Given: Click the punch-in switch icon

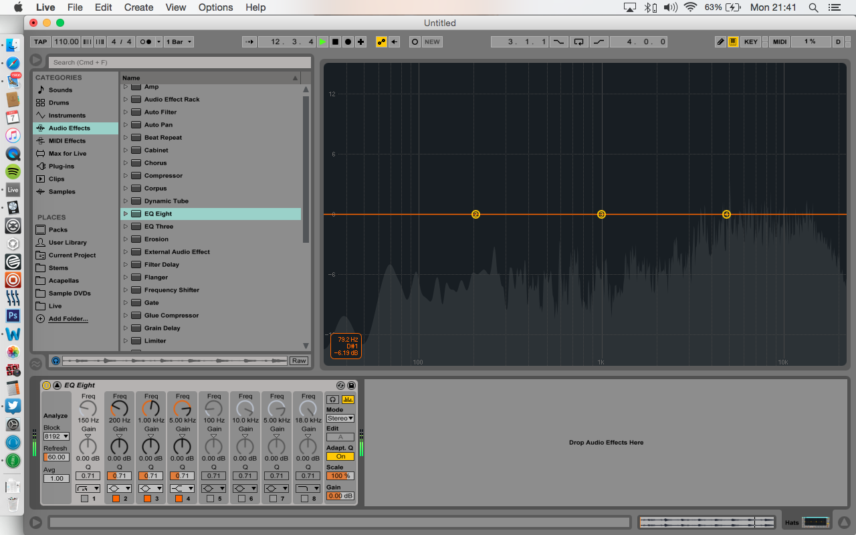Looking at the screenshot, I should click(558, 41).
